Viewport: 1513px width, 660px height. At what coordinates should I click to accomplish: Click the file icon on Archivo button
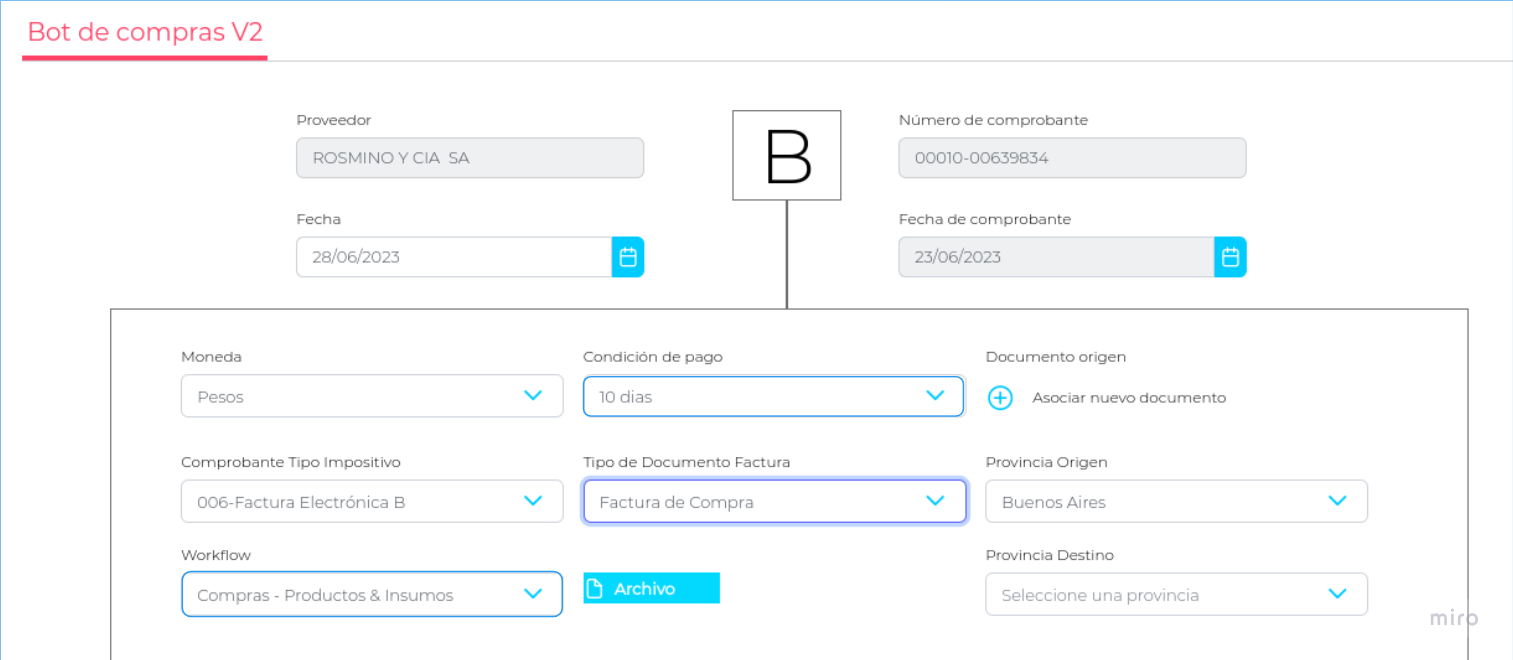[x=595, y=589]
